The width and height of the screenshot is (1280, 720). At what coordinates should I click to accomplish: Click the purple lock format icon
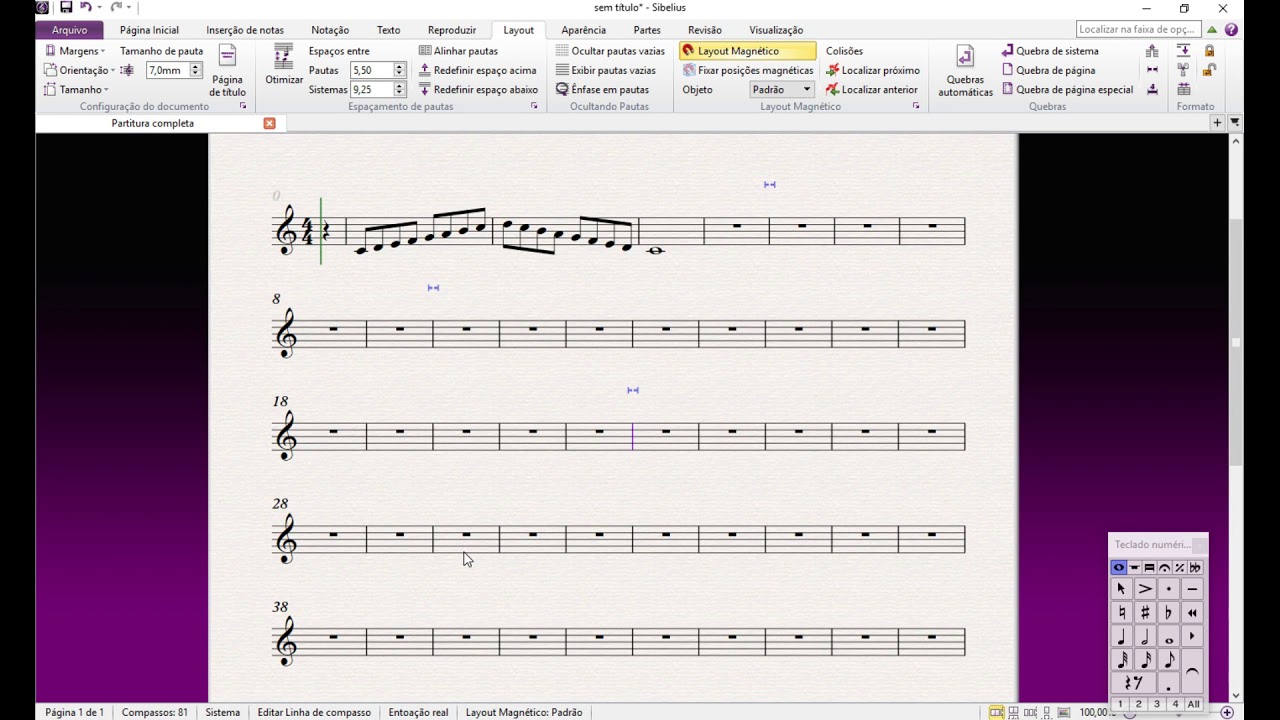pos(1209,51)
